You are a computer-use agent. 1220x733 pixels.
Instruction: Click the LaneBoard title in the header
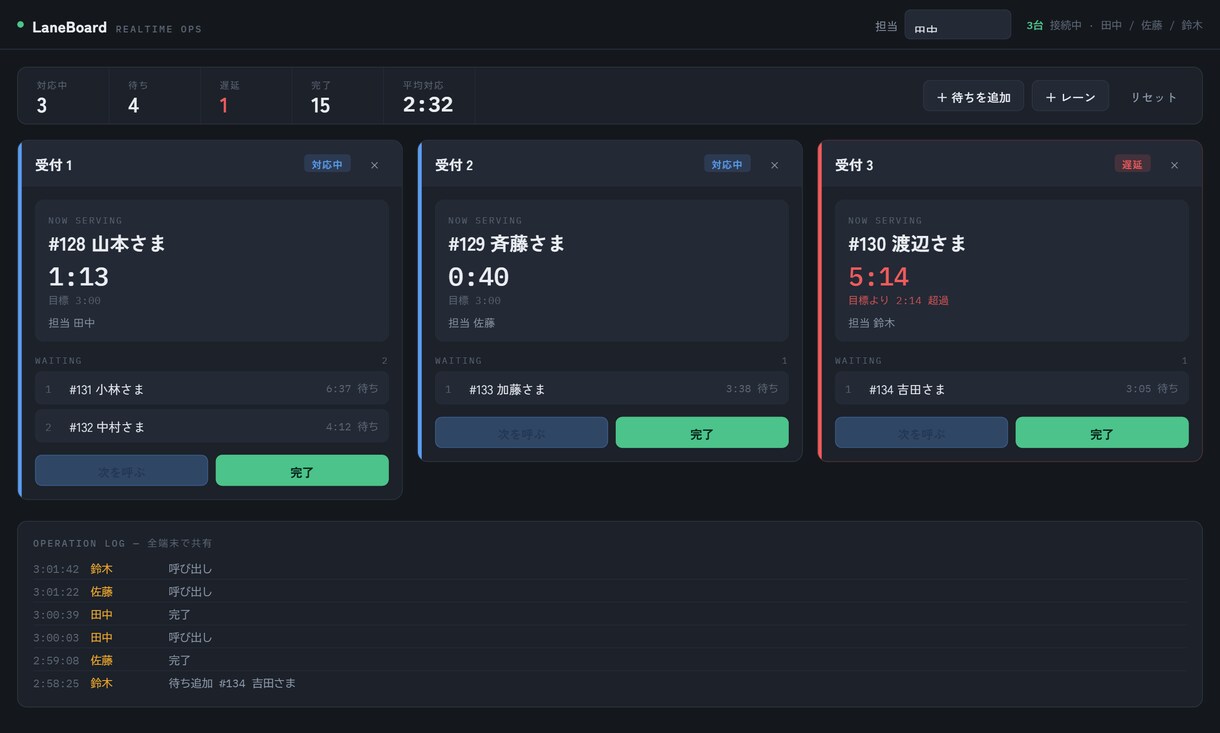click(x=69, y=27)
